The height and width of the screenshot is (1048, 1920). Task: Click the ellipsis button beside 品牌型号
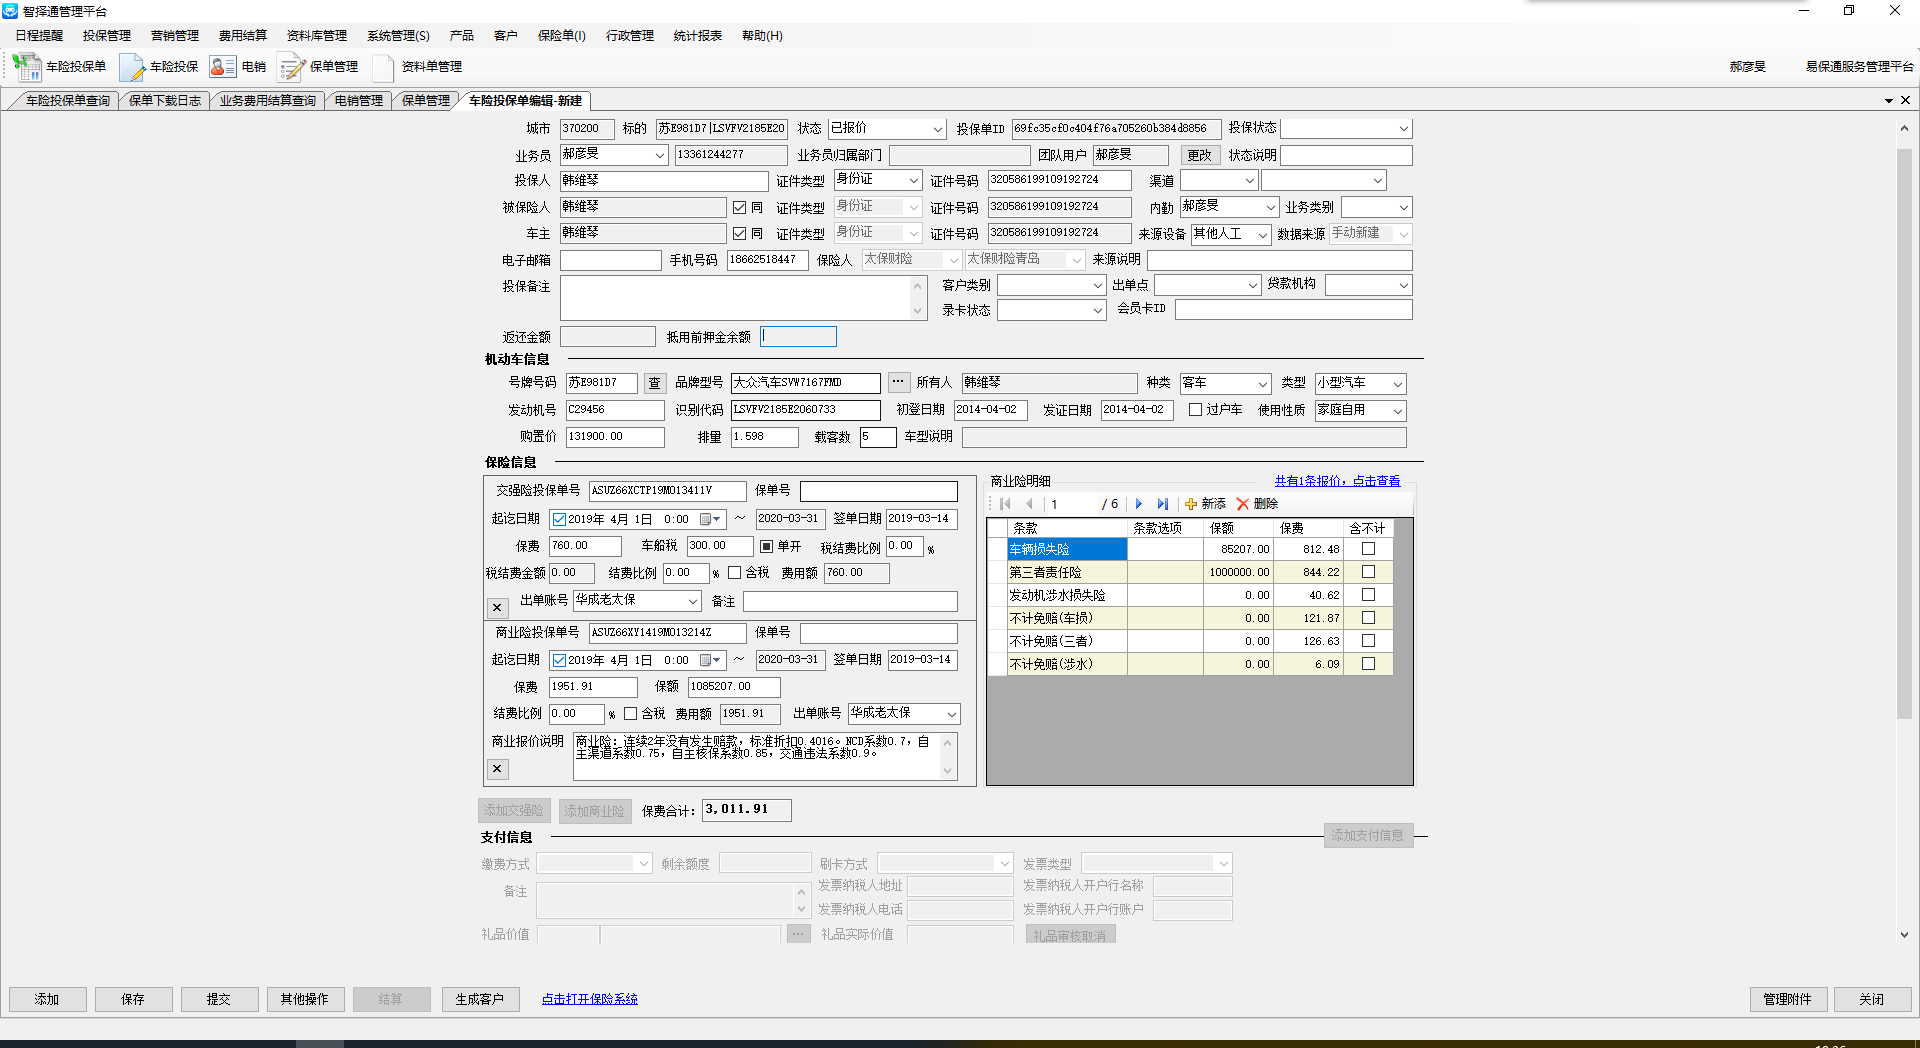898,382
